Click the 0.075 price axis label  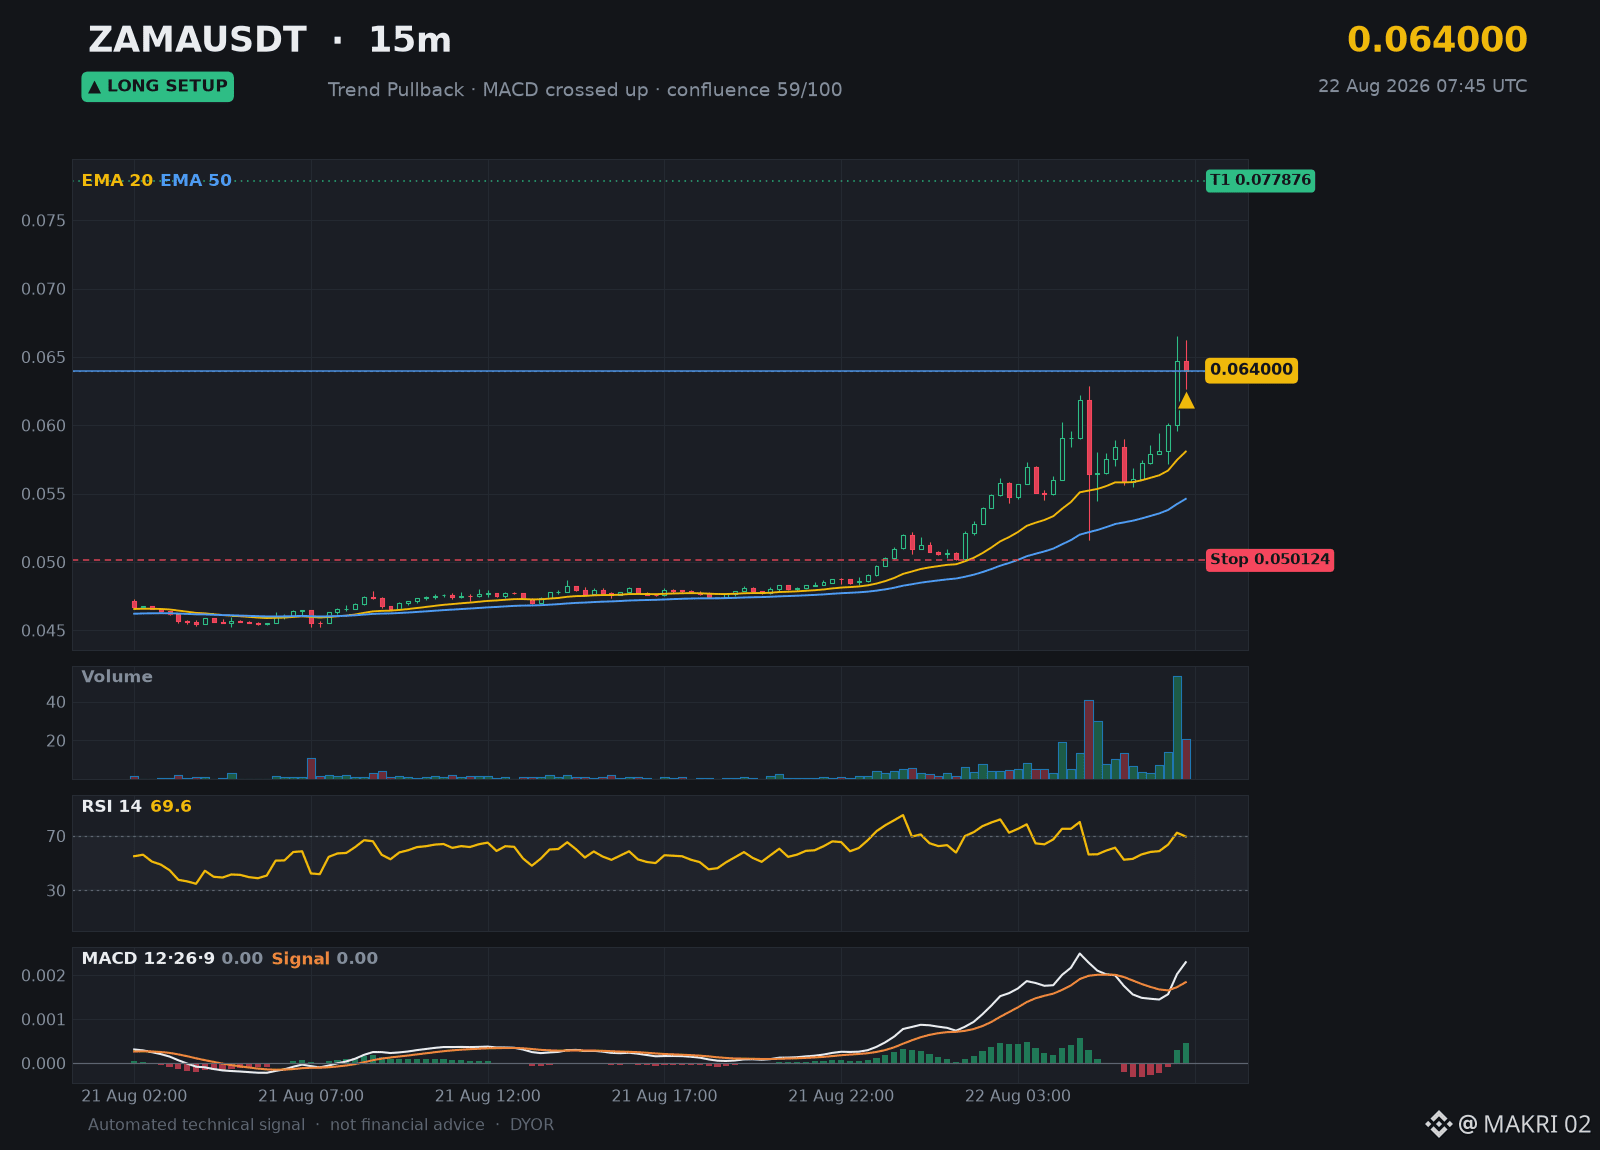(x=44, y=221)
